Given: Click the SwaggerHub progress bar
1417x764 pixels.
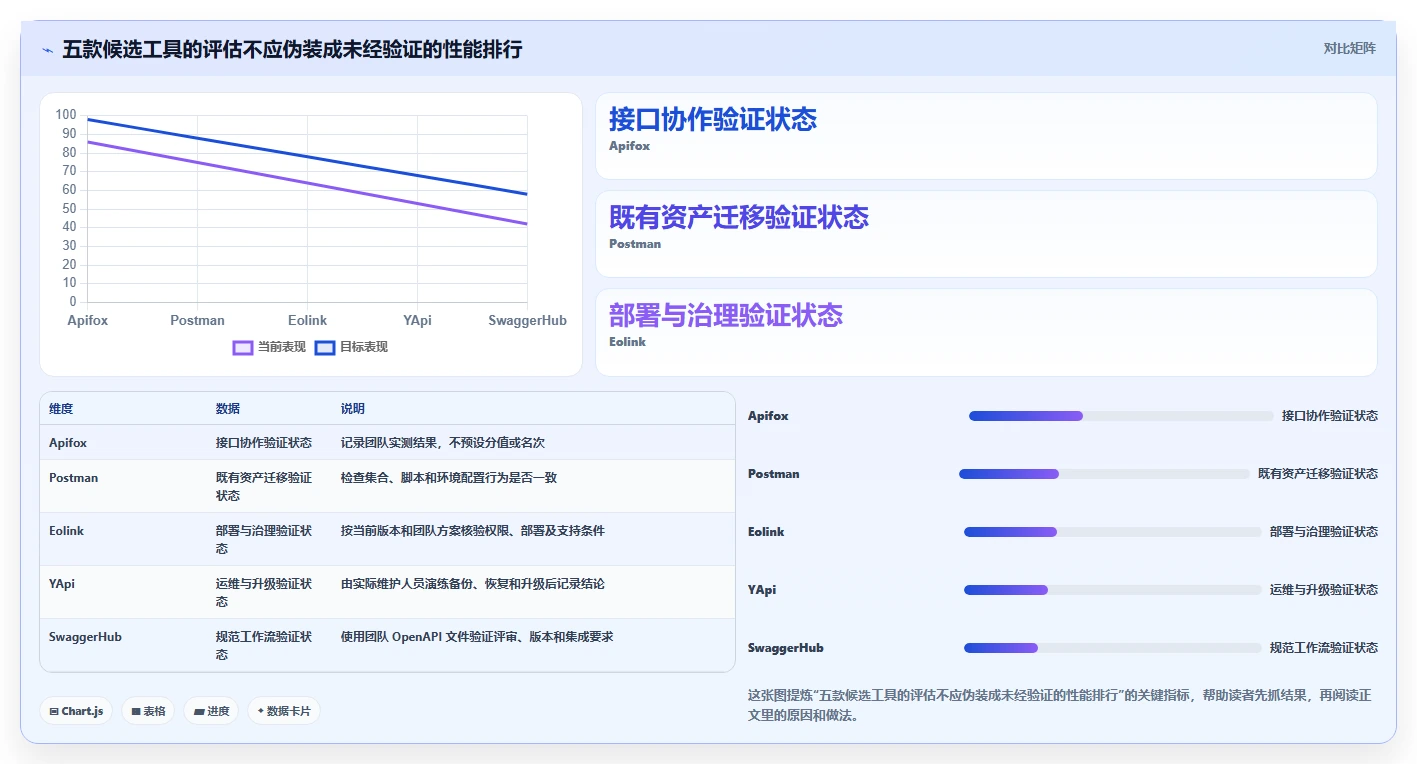Looking at the screenshot, I should 1113,648.
